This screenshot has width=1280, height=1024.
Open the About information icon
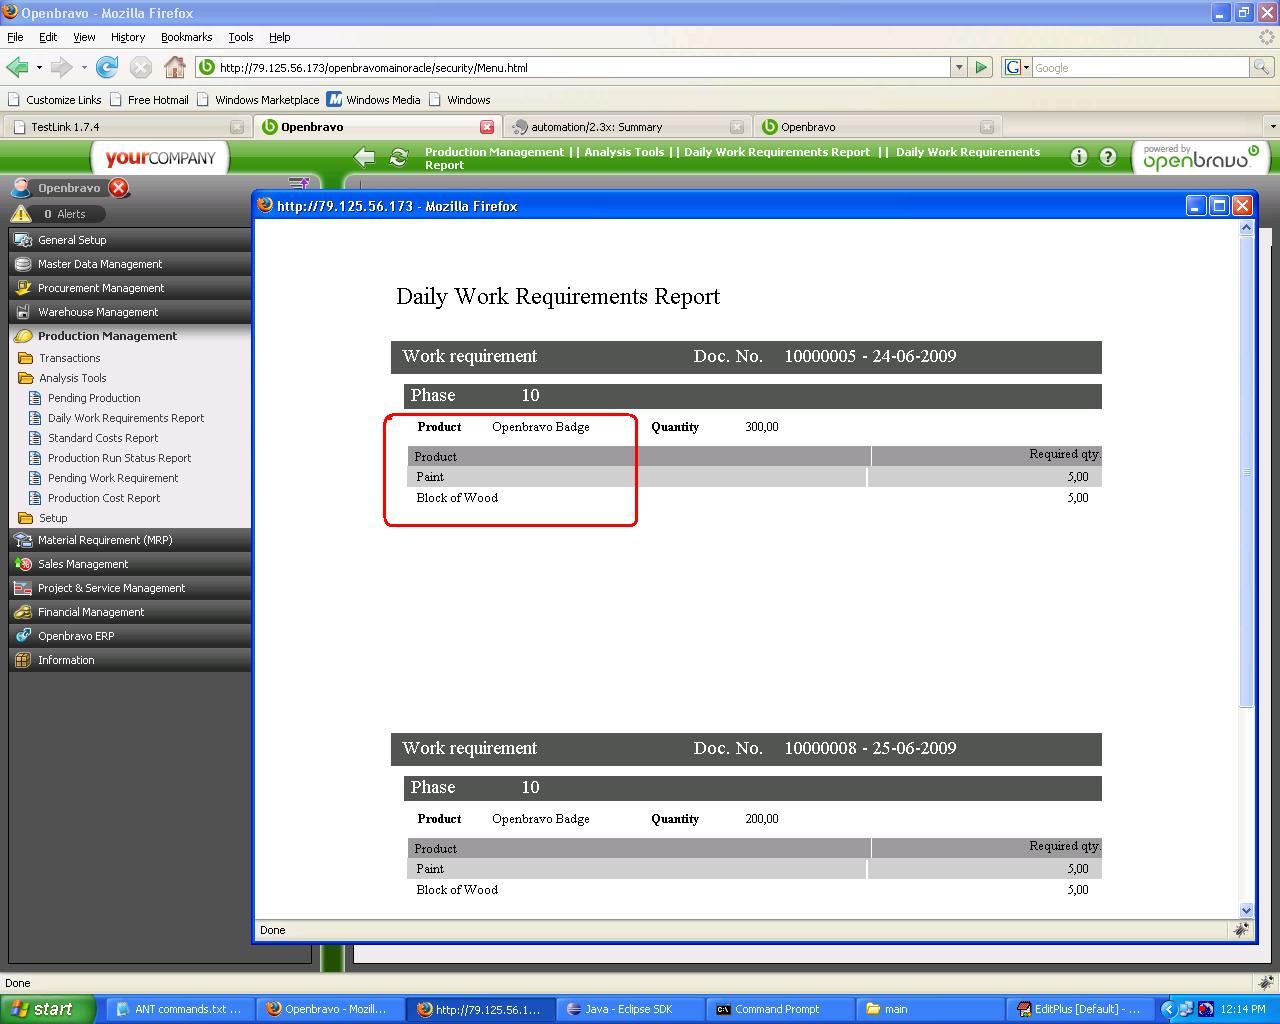pos(1078,157)
